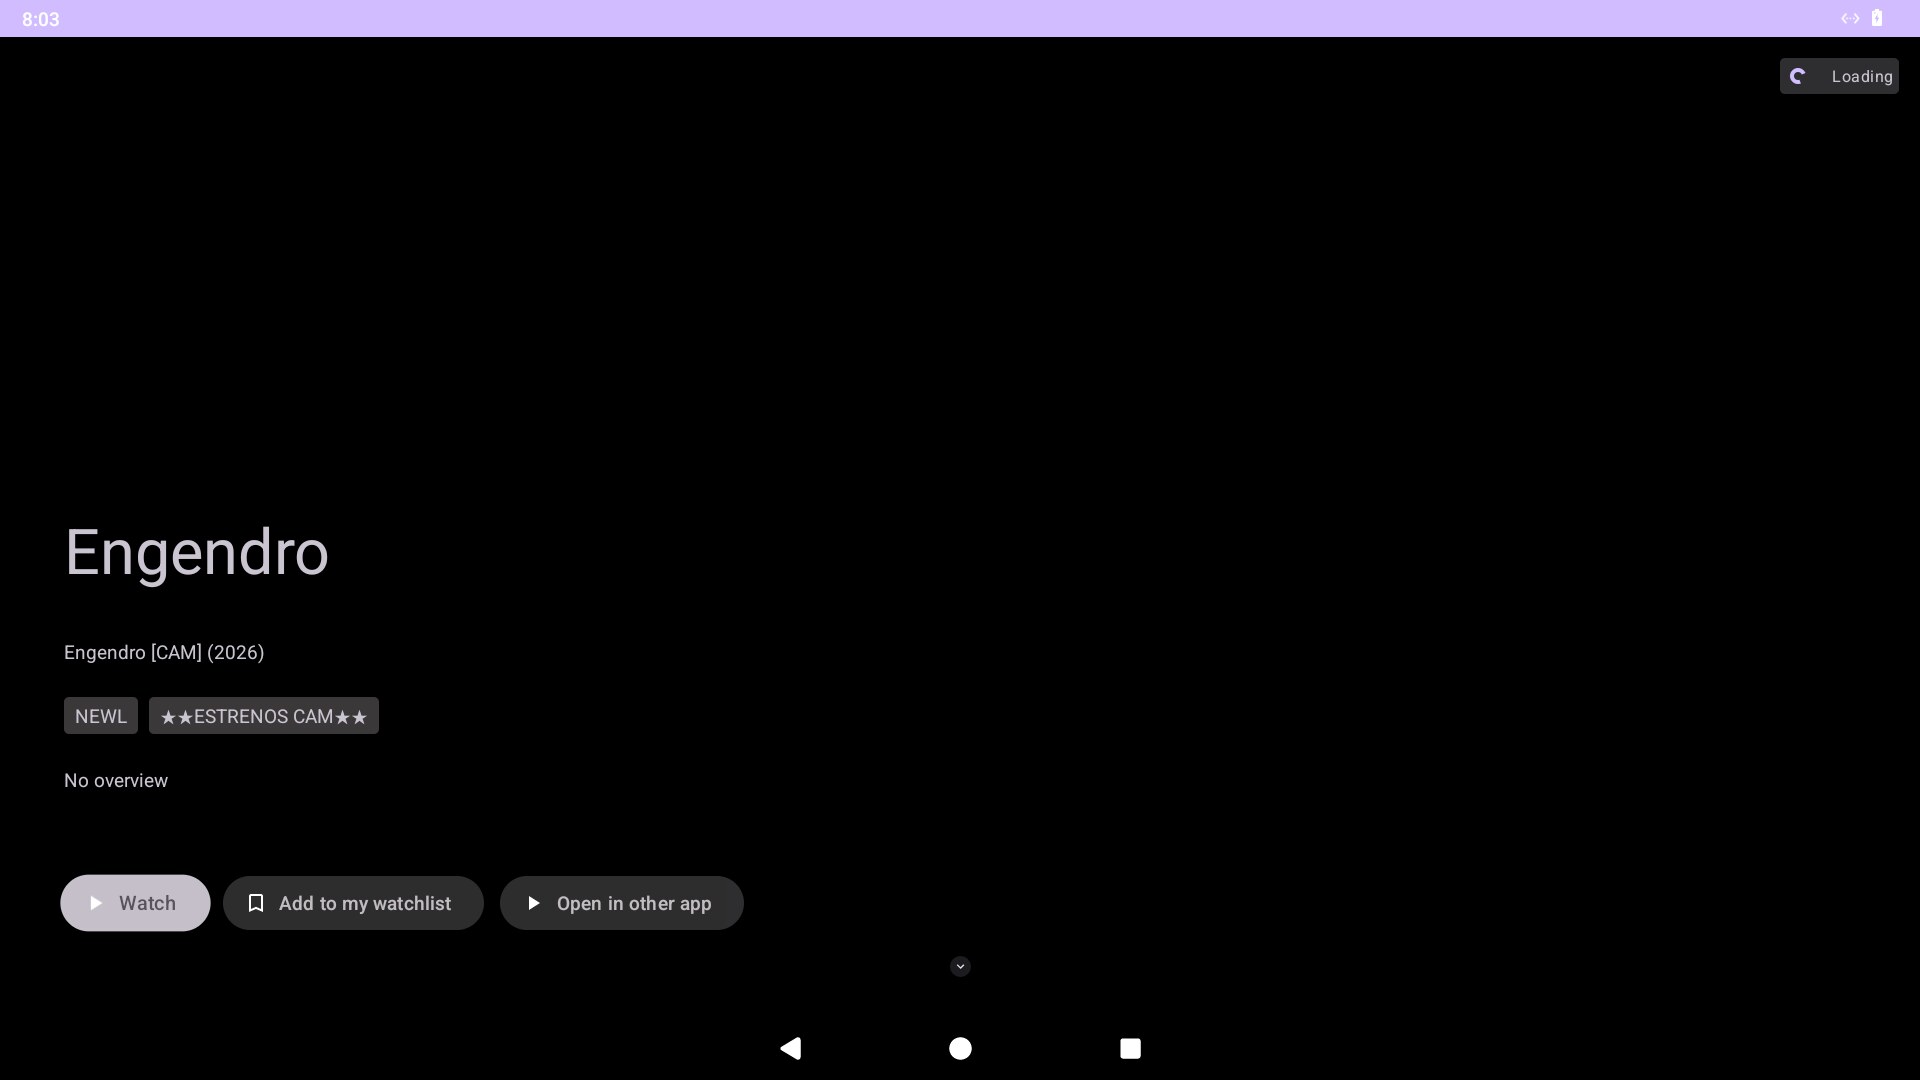Add Engendro to my watchlist
This screenshot has height=1080, width=1920.
coord(353,903)
